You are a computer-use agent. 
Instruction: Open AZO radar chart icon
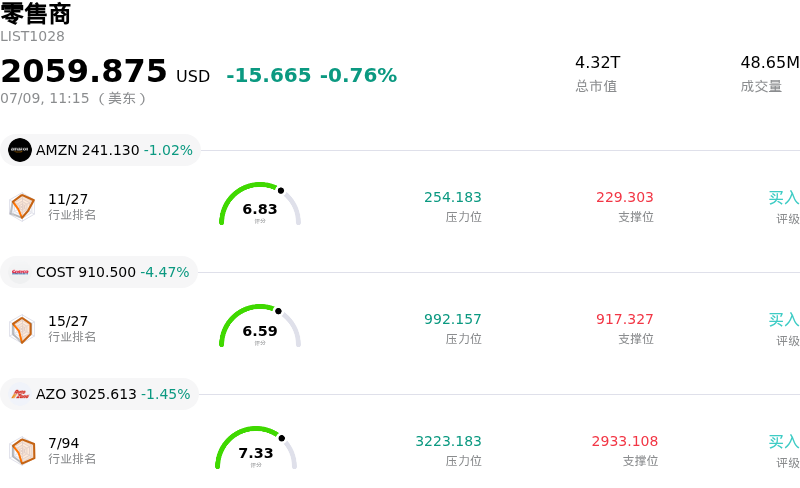[x=22, y=451]
